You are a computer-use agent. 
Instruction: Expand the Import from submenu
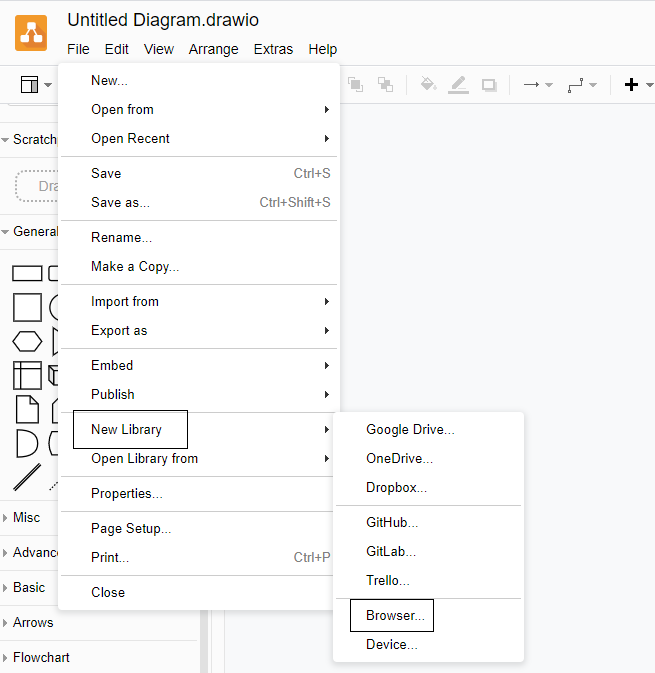(x=199, y=302)
